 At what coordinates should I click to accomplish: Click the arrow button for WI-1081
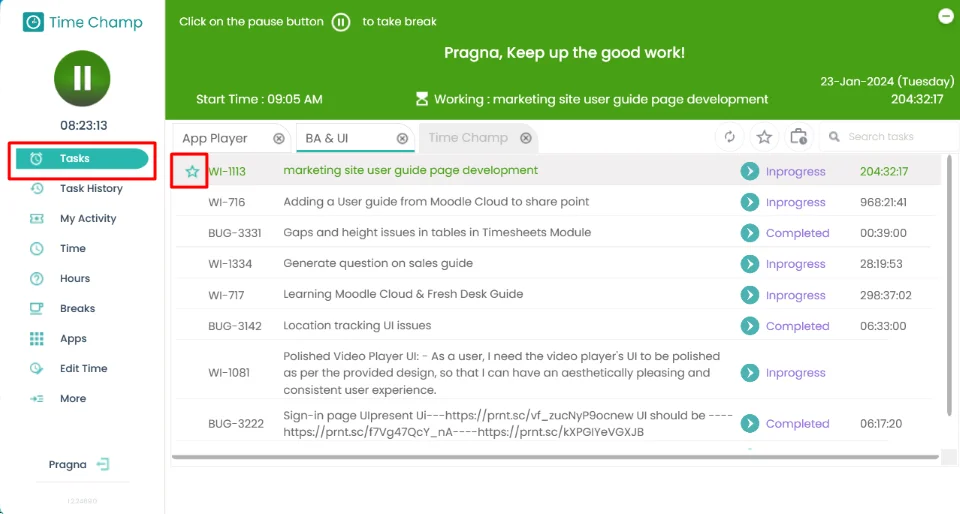click(749, 373)
